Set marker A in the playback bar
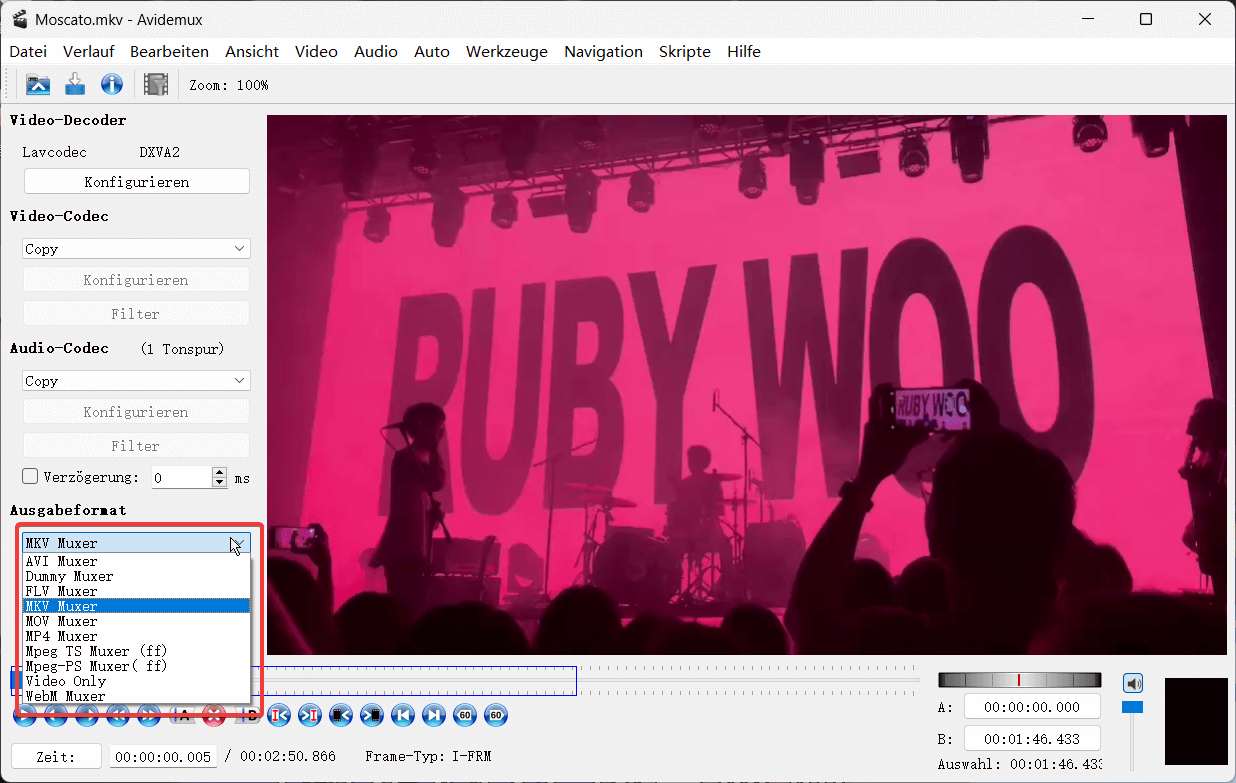The image size is (1236, 783). tap(181, 715)
